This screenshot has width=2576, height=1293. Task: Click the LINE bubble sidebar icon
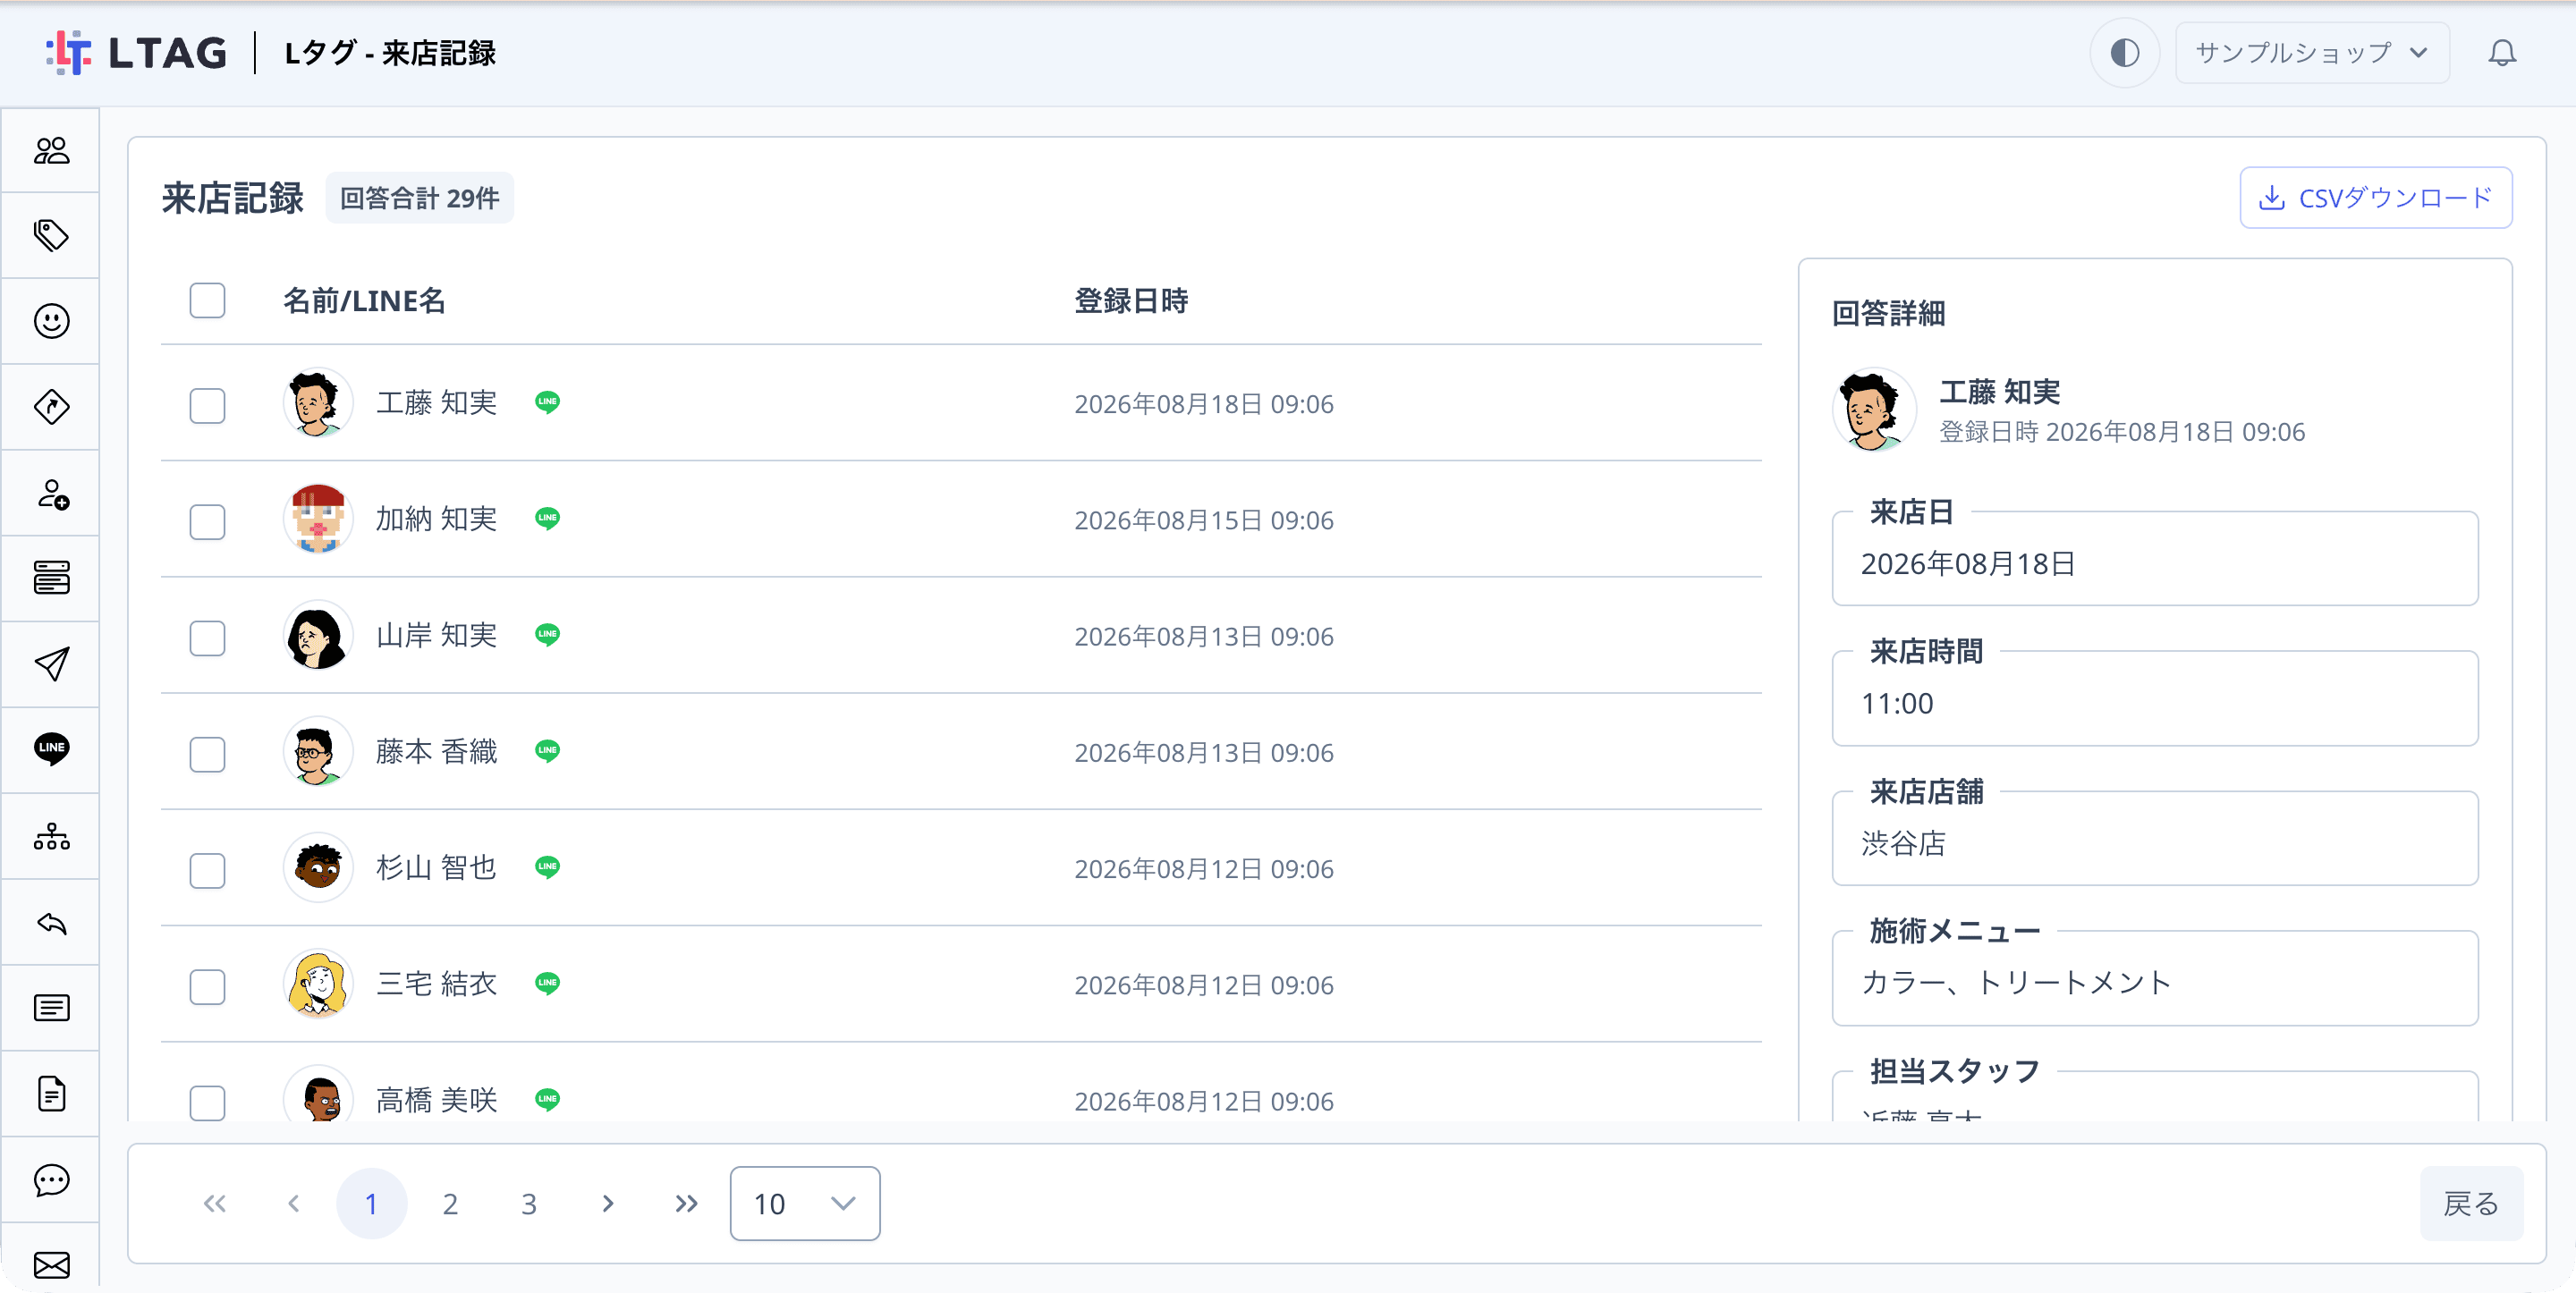click(x=51, y=749)
